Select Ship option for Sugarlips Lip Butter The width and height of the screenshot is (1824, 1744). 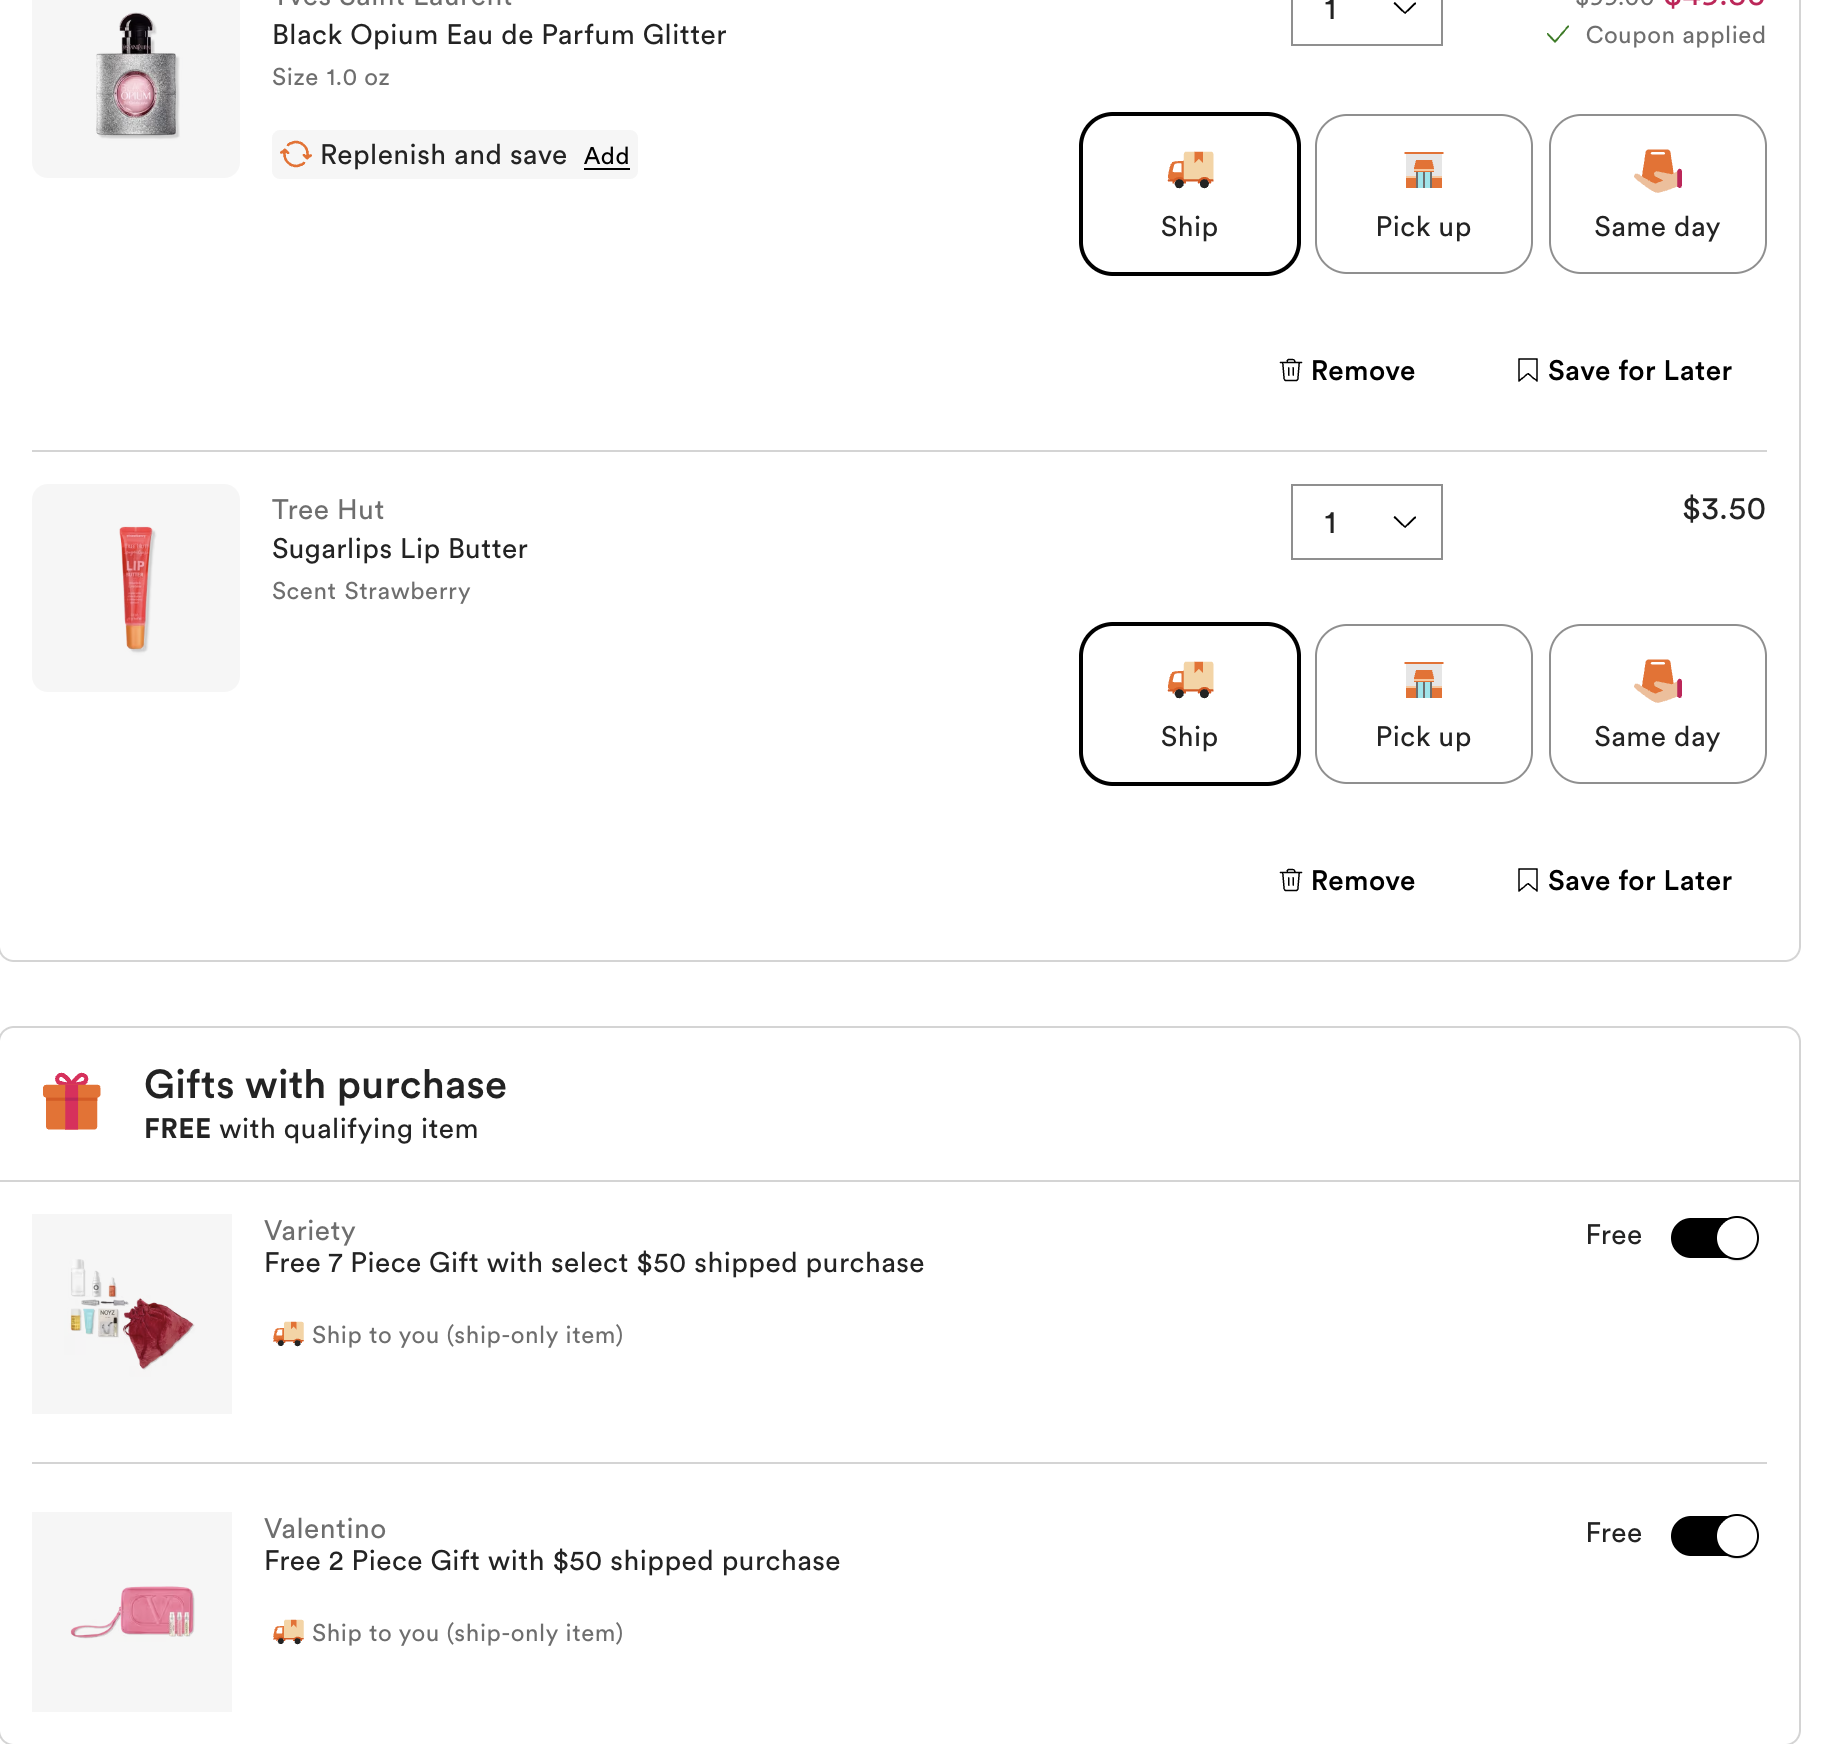[x=1189, y=703]
